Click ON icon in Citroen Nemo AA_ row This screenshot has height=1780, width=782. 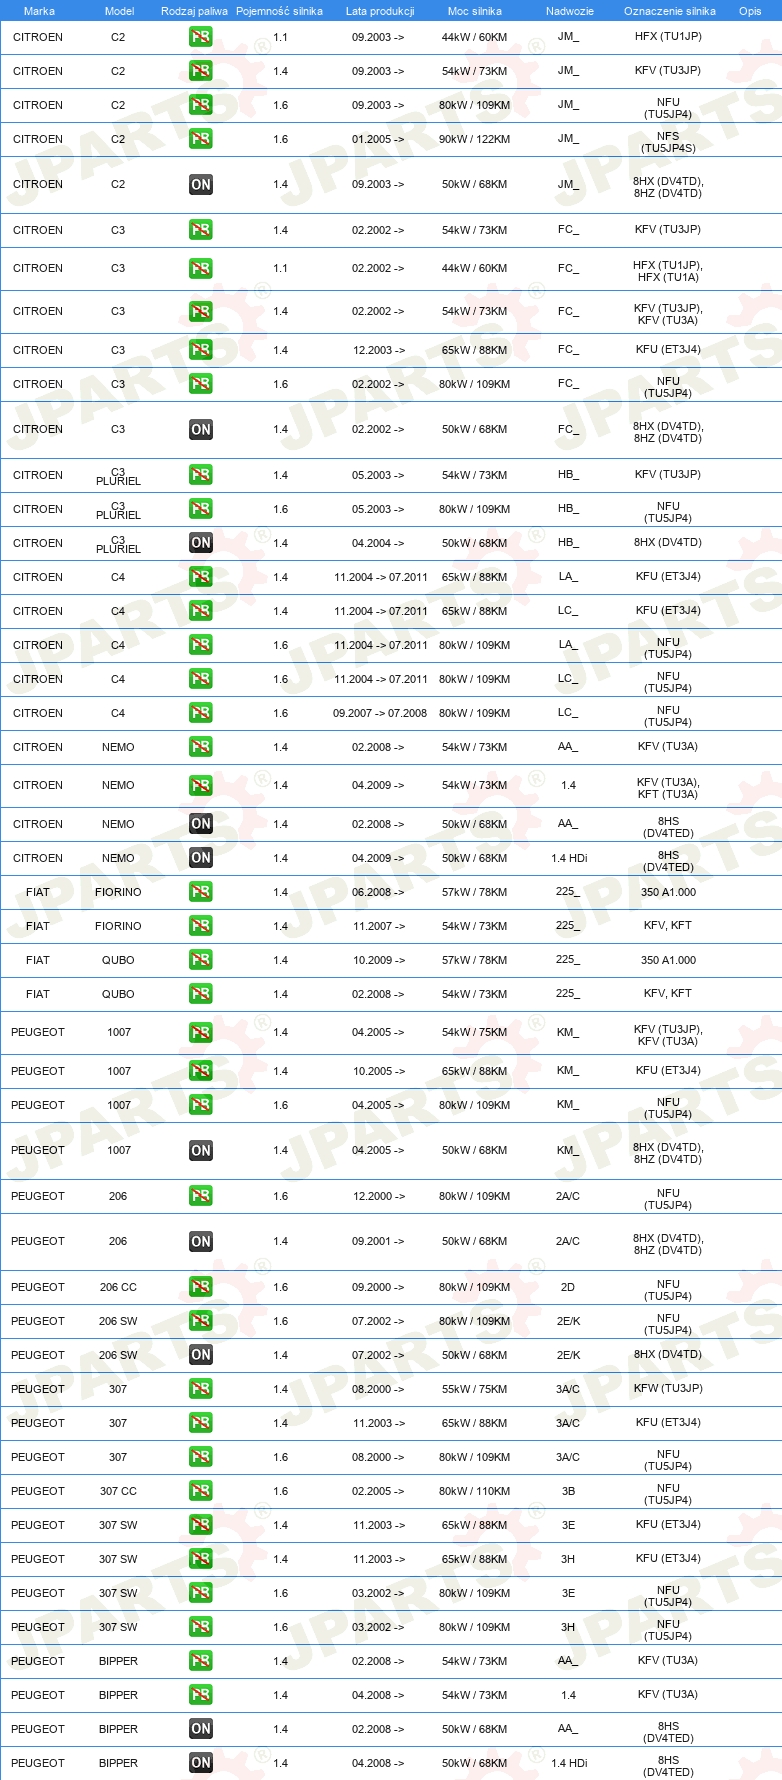[x=201, y=824]
